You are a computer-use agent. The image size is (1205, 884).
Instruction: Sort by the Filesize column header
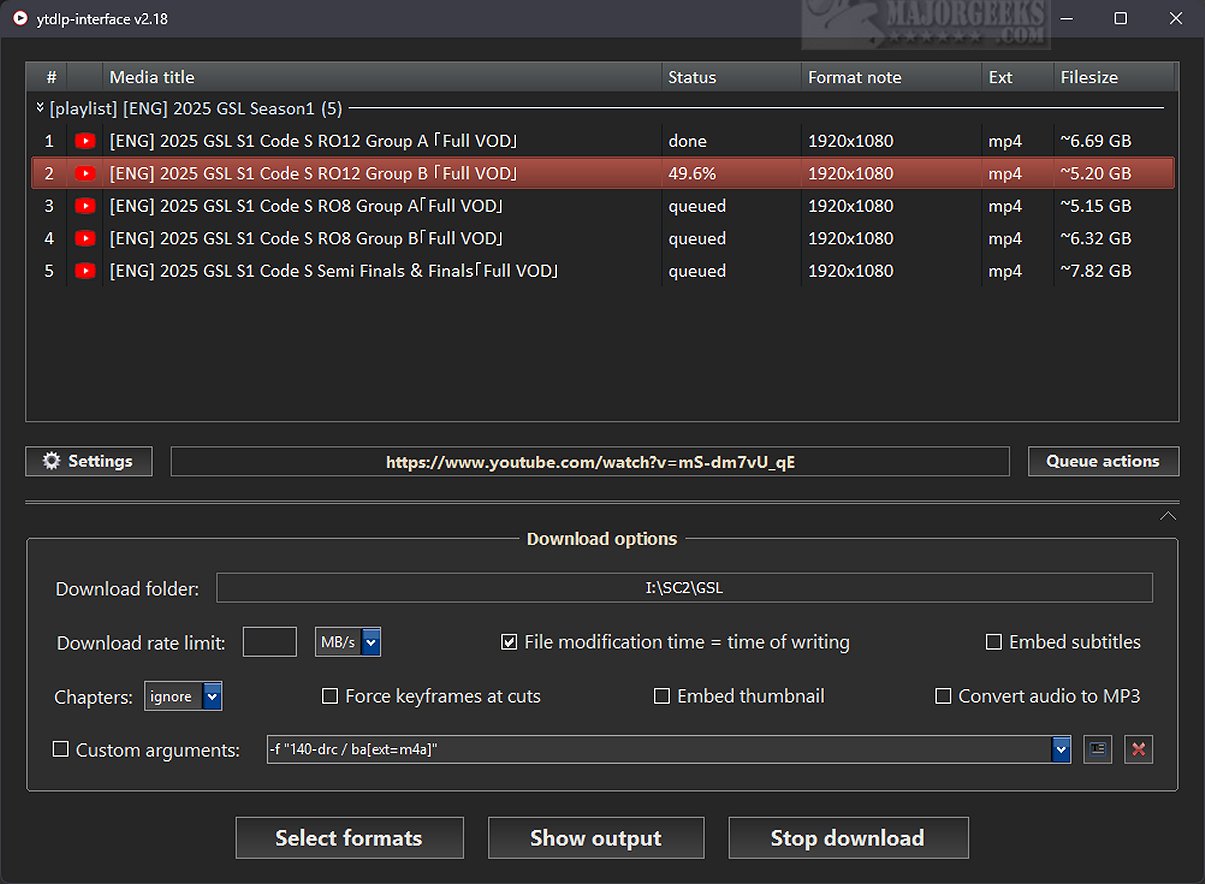click(1088, 77)
